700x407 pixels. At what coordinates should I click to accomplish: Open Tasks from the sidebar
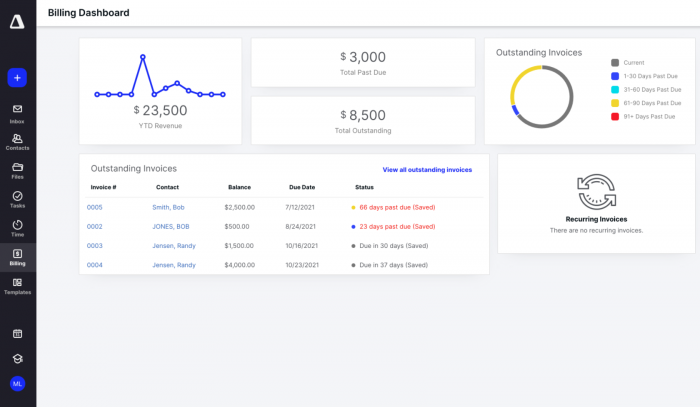click(x=17, y=199)
